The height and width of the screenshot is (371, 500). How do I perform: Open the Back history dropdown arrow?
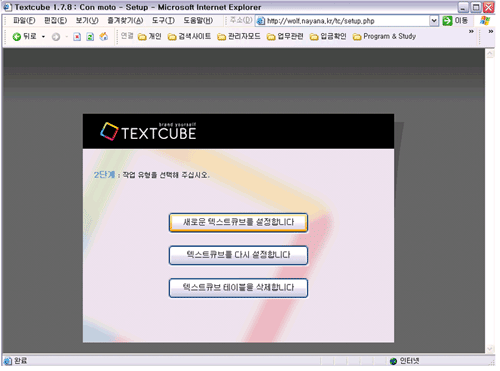pyautogui.click(x=43, y=37)
